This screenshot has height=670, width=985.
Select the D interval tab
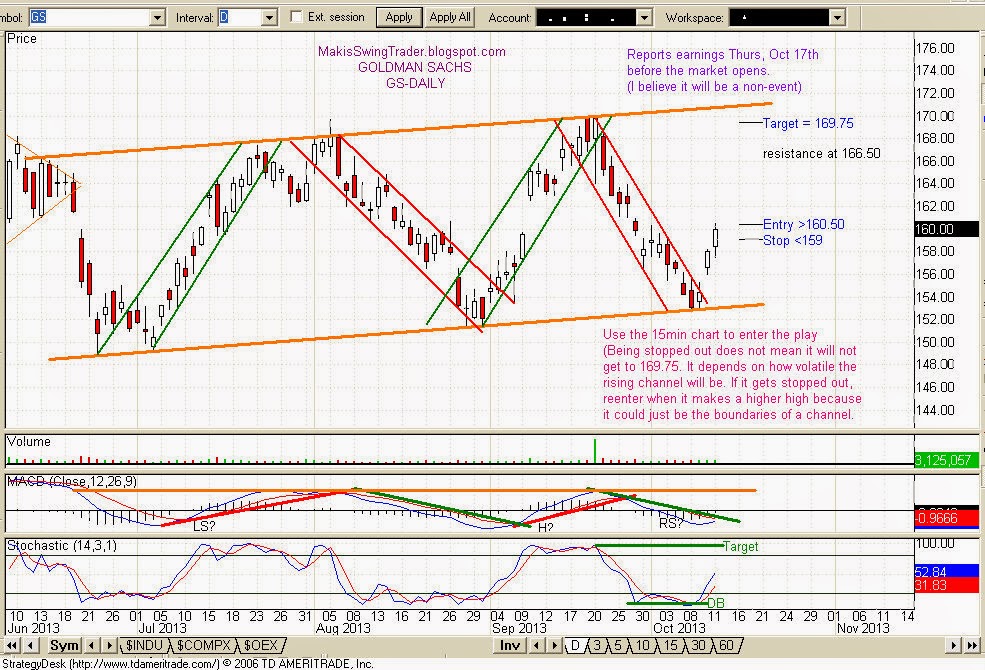click(x=575, y=646)
